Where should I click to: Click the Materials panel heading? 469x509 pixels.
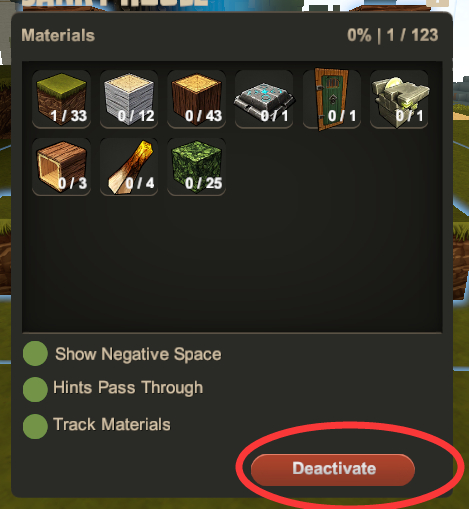click(58, 35)
